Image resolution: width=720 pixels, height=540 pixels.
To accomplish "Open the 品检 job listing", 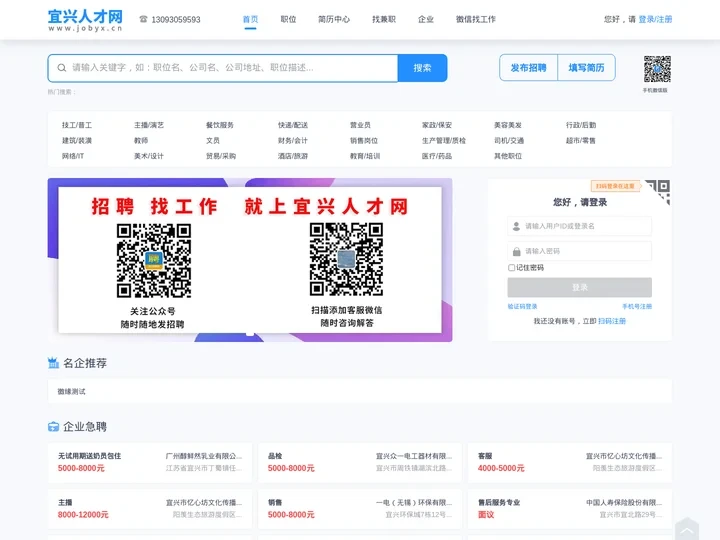I will 275,456.
